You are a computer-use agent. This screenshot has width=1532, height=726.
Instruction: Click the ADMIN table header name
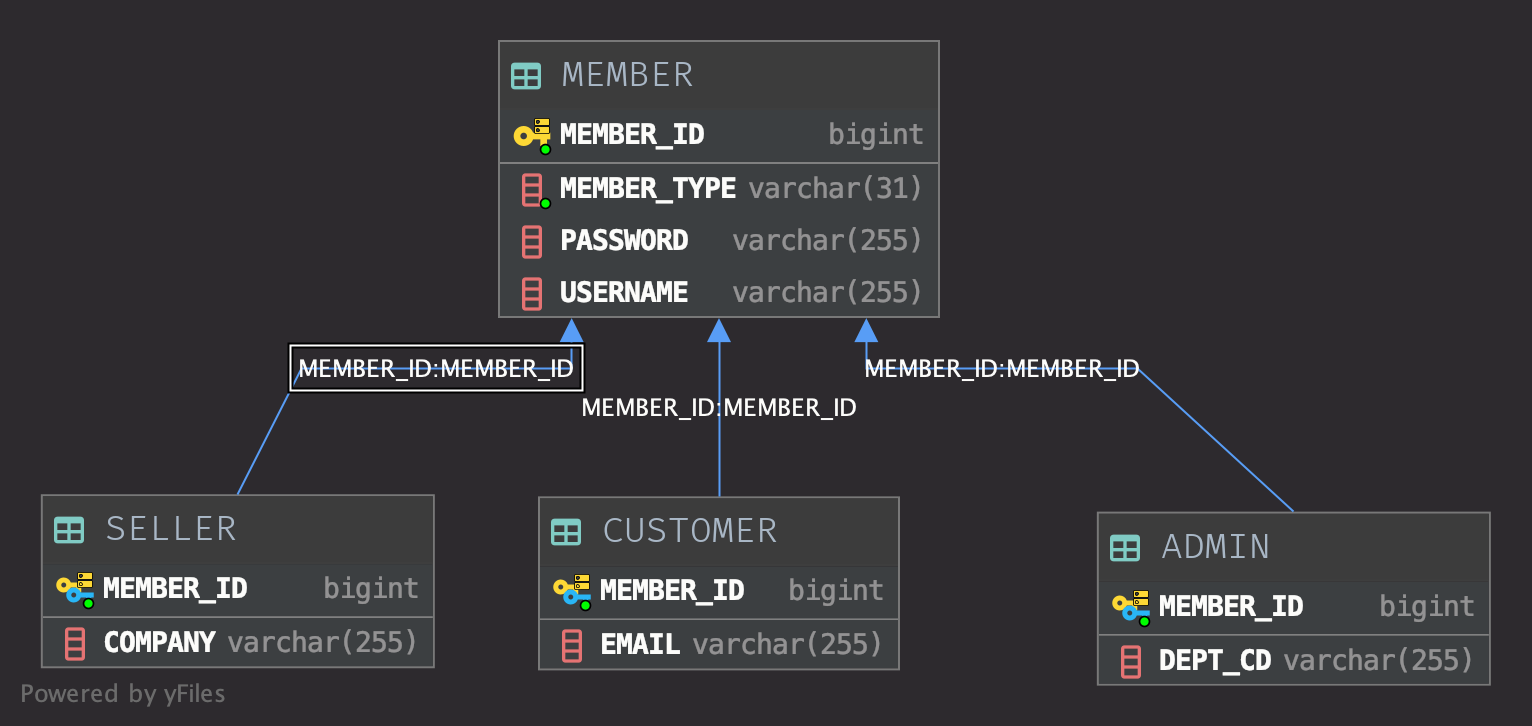point(1216,547)
